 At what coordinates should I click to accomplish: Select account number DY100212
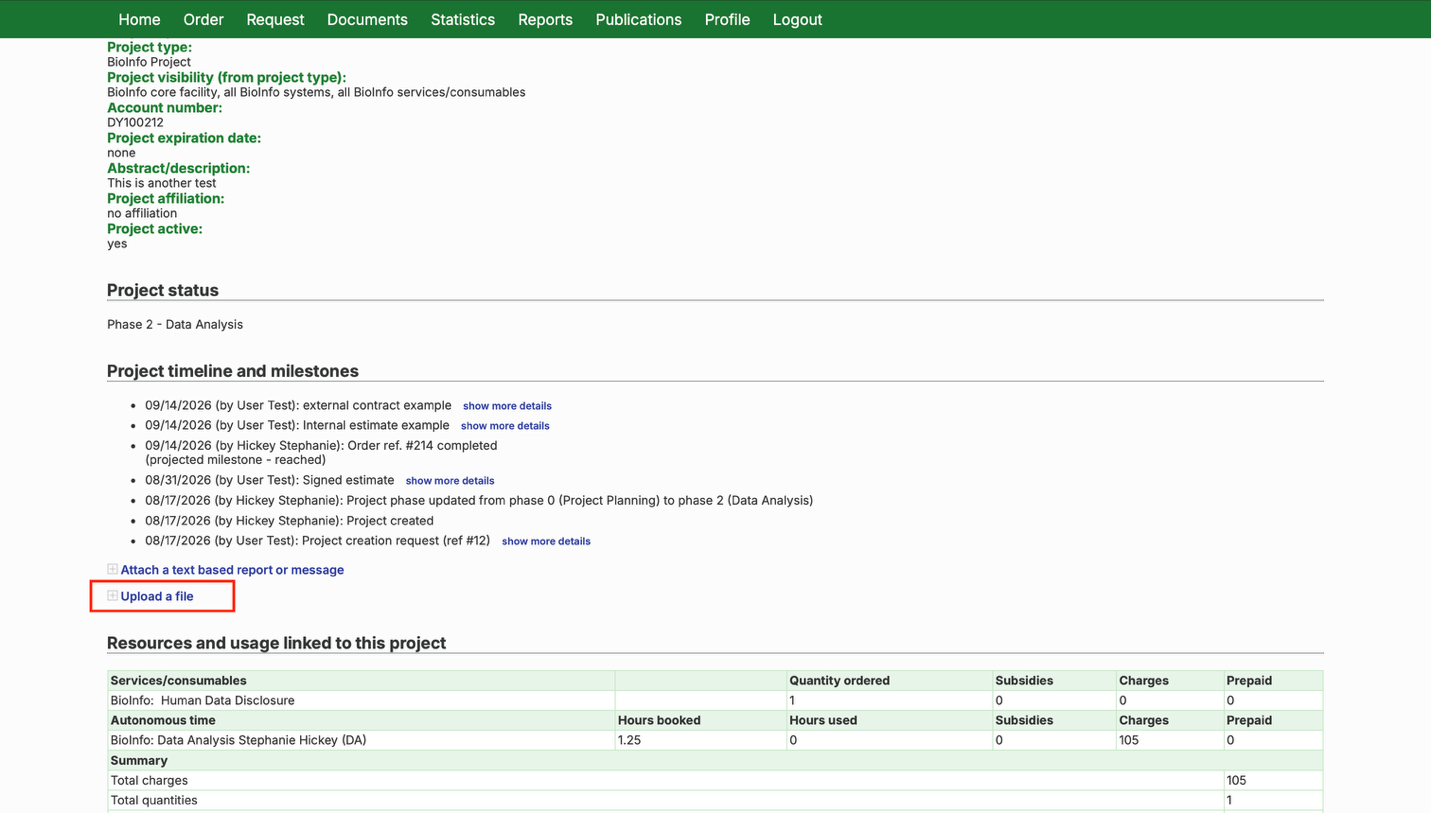(x=135, y=123)
